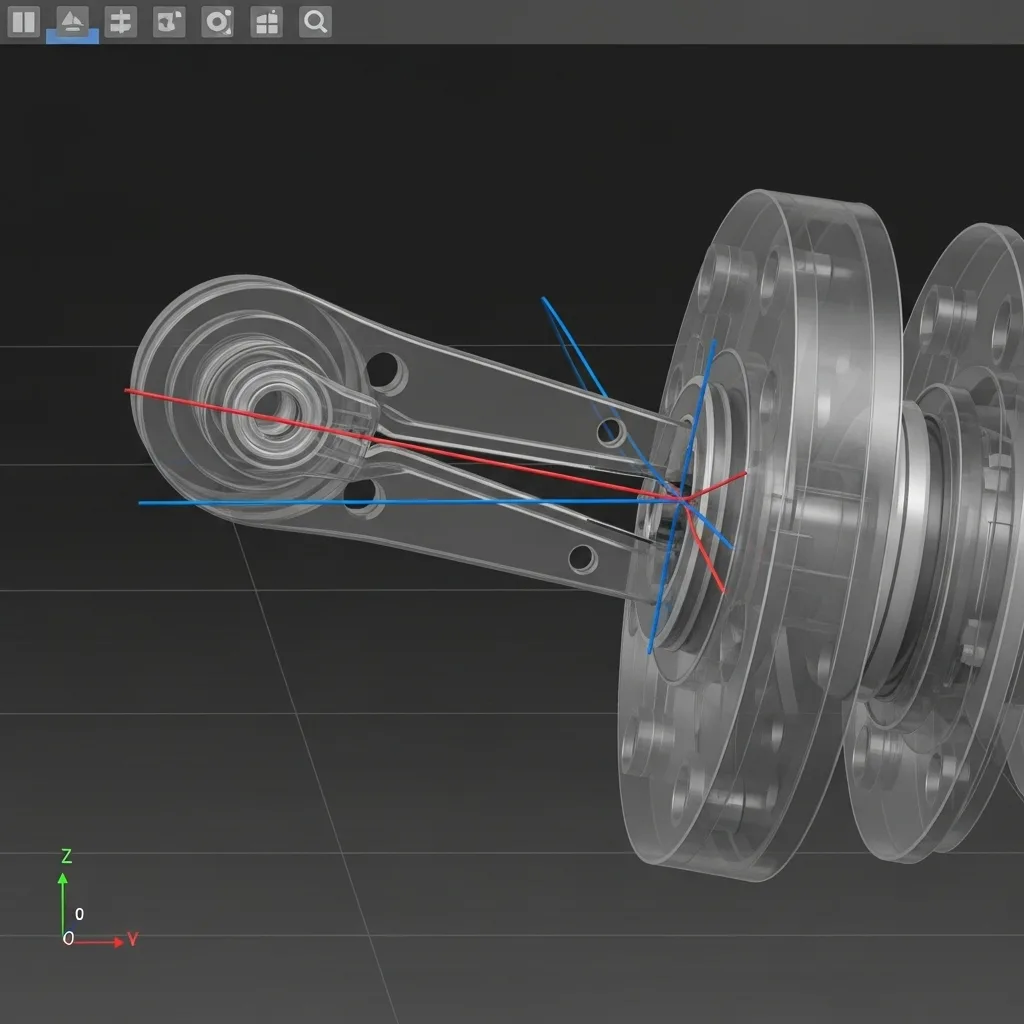Viewport: 1024px width, 1024px height.
Task: Click the signpost-style align icon
Action: 120,22
